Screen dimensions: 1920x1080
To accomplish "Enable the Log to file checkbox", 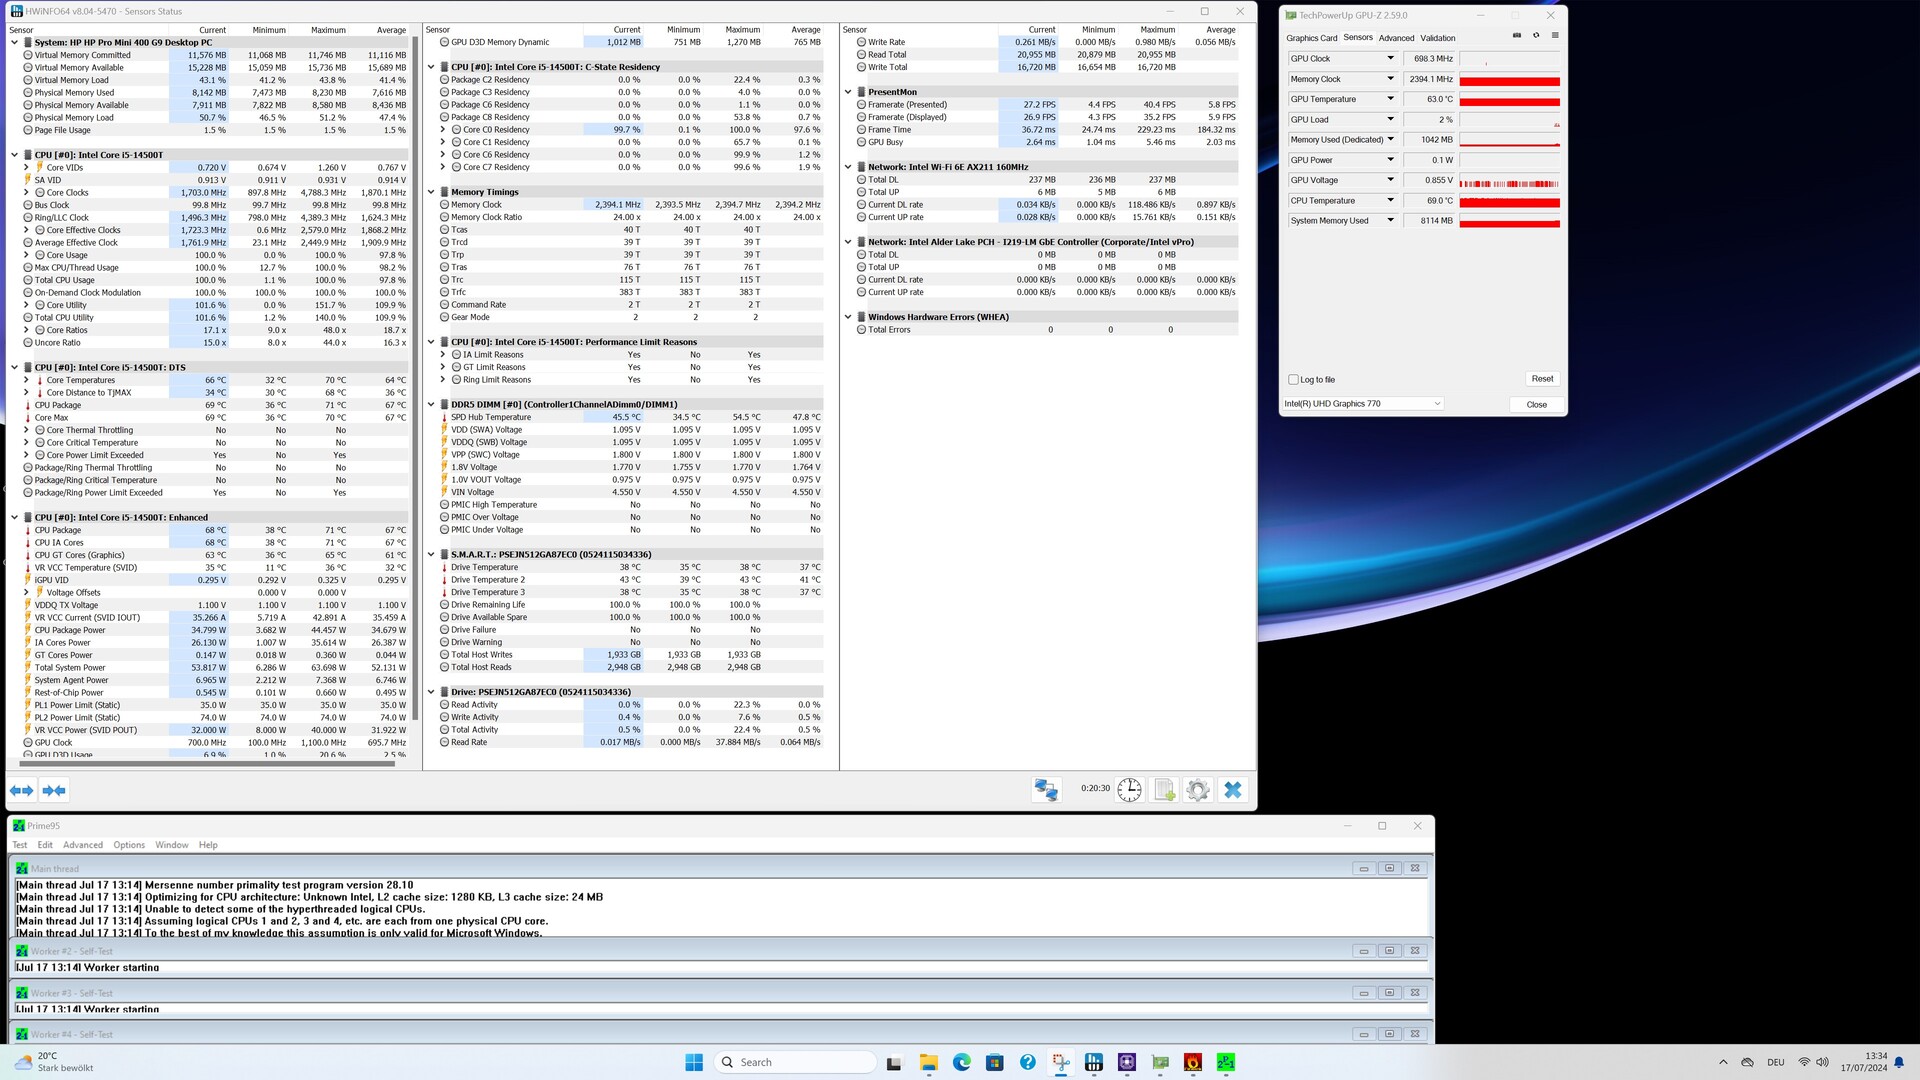I will point(1294,380).
